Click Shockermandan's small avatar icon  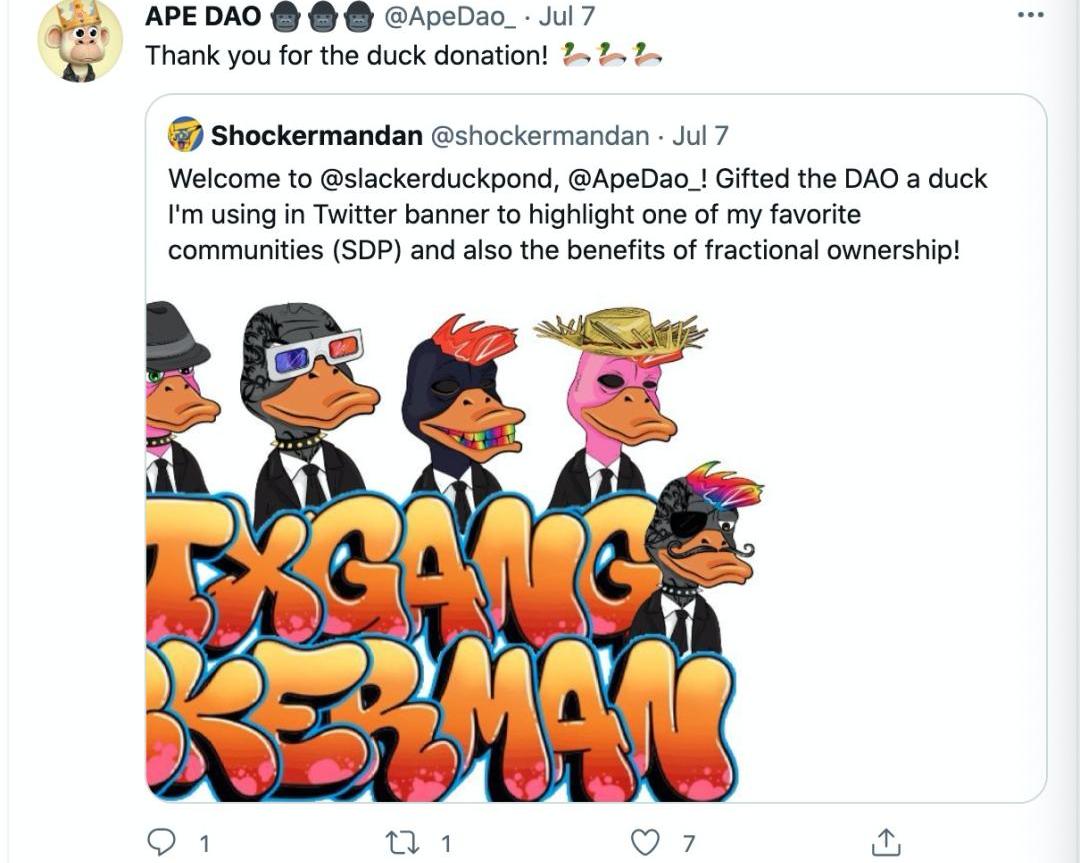[185, 134]
